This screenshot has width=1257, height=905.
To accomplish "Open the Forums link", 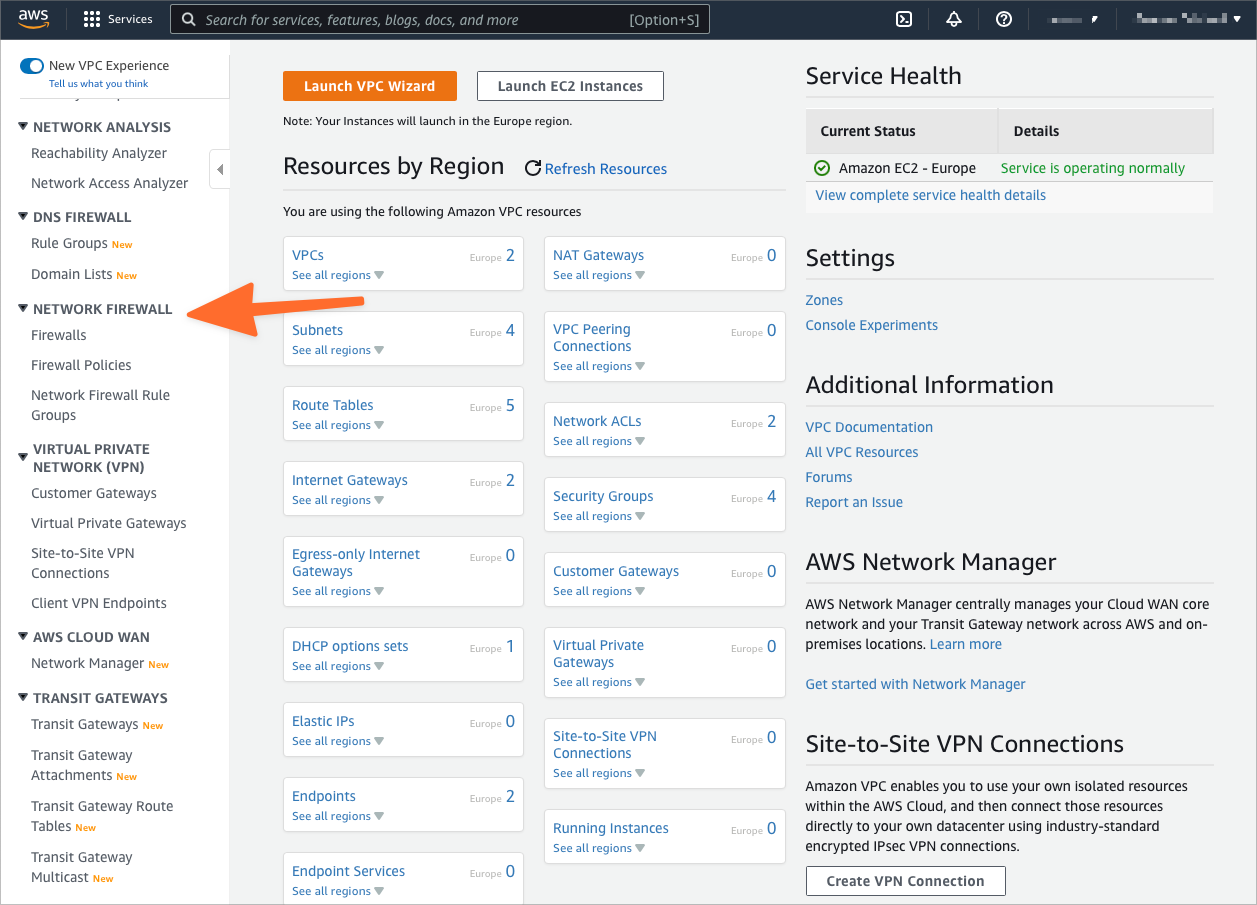I will 829,477.
